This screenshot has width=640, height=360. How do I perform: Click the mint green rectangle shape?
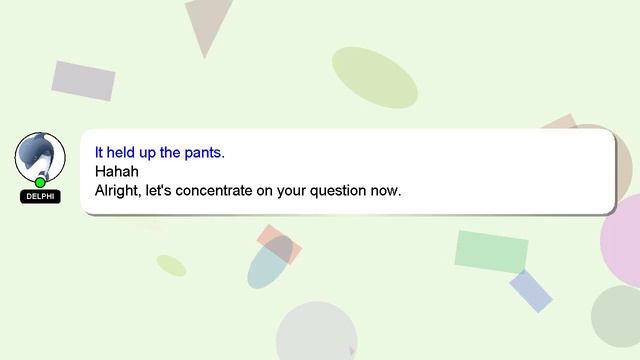point(491,251)
